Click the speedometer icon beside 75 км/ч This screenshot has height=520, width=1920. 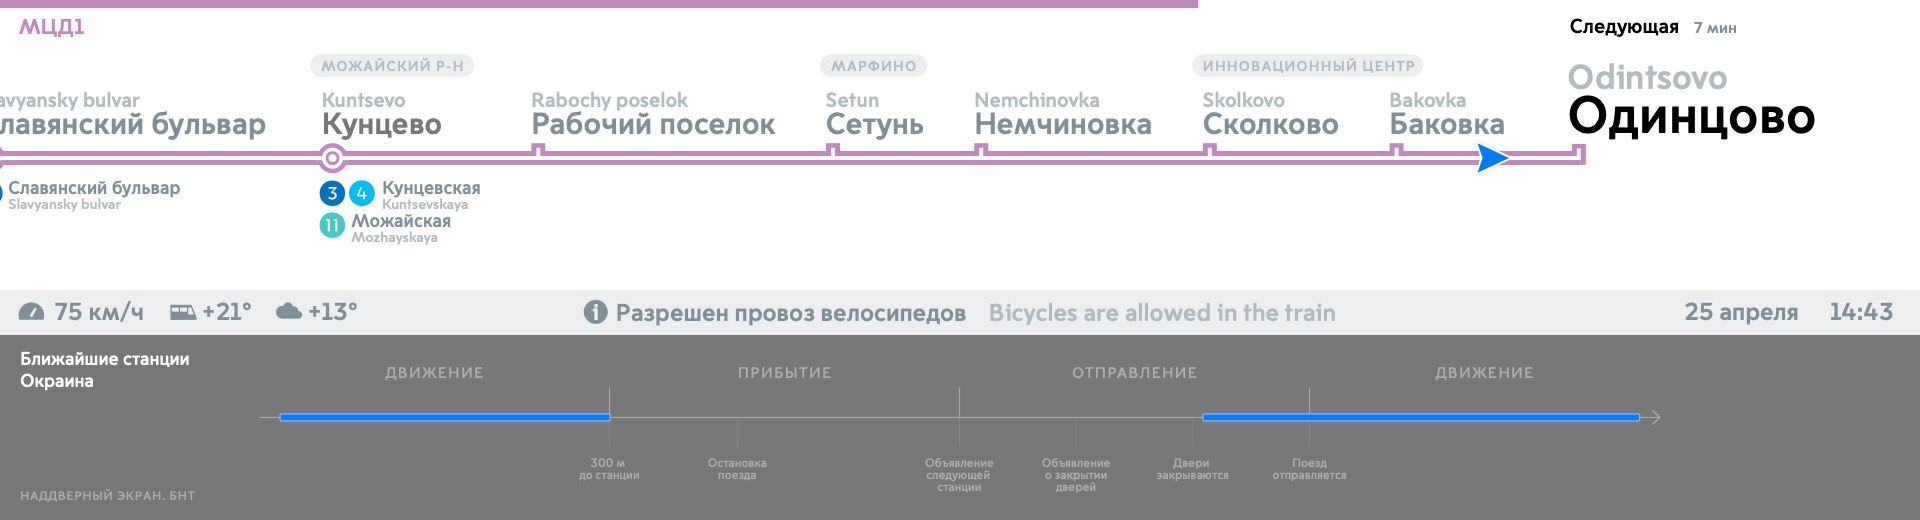click(31, 312)
